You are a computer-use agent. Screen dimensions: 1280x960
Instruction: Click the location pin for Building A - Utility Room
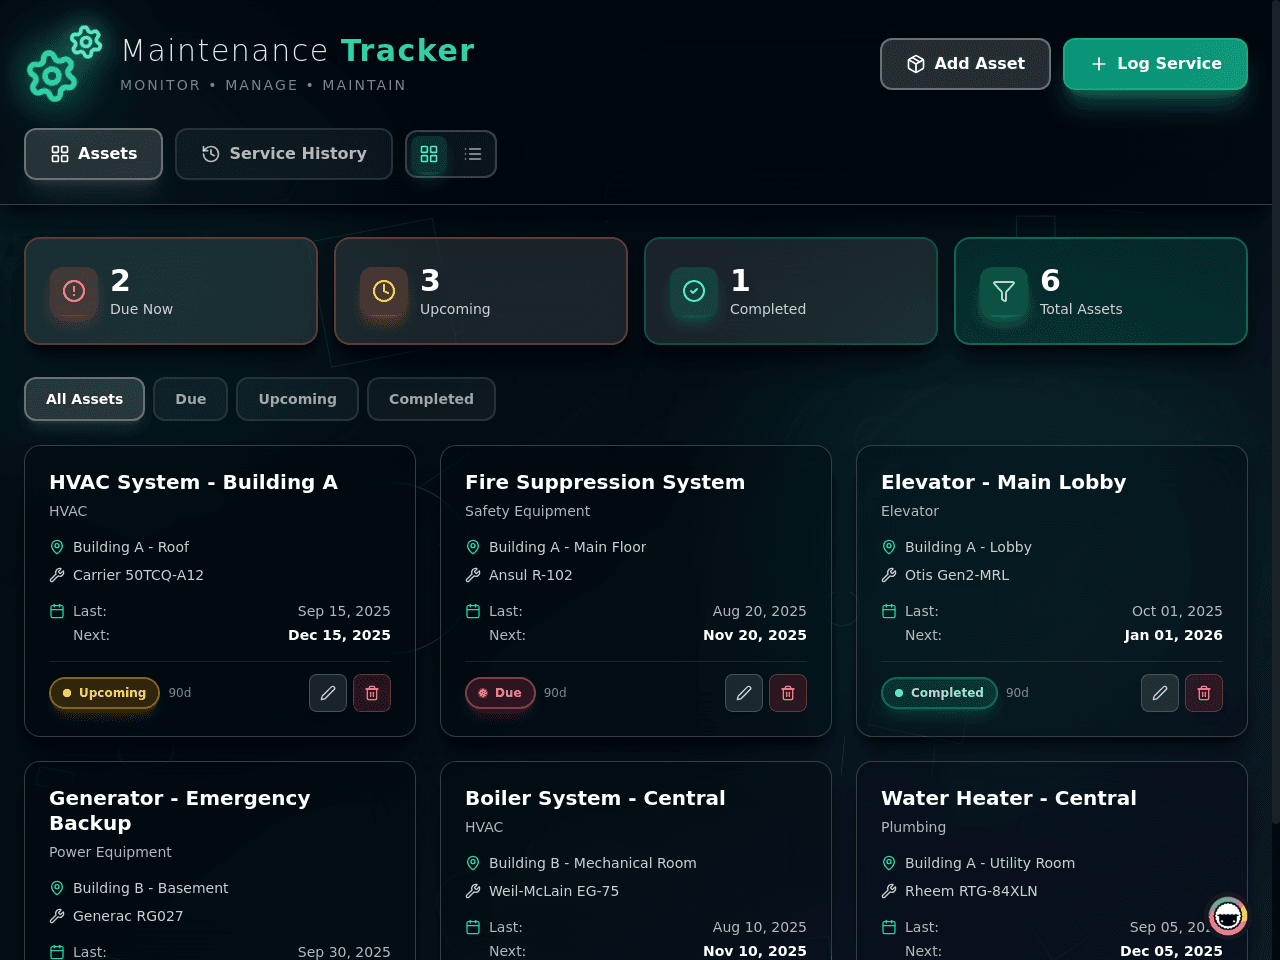[x=889, y=863]
